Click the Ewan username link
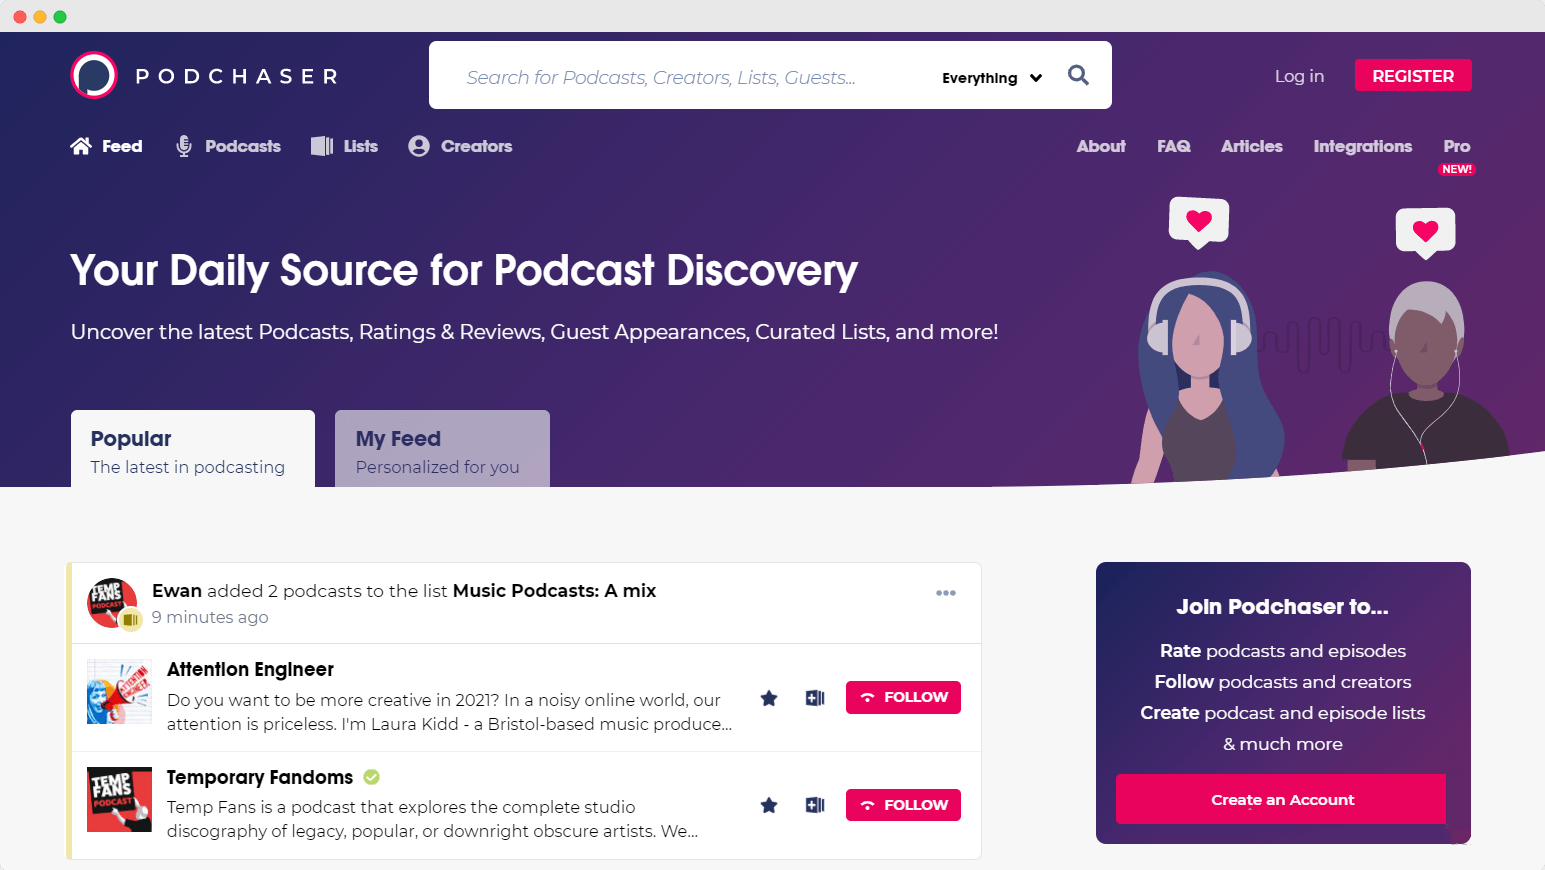The width and height of the screenshot is (1545, 870). [x=177, y=591]
